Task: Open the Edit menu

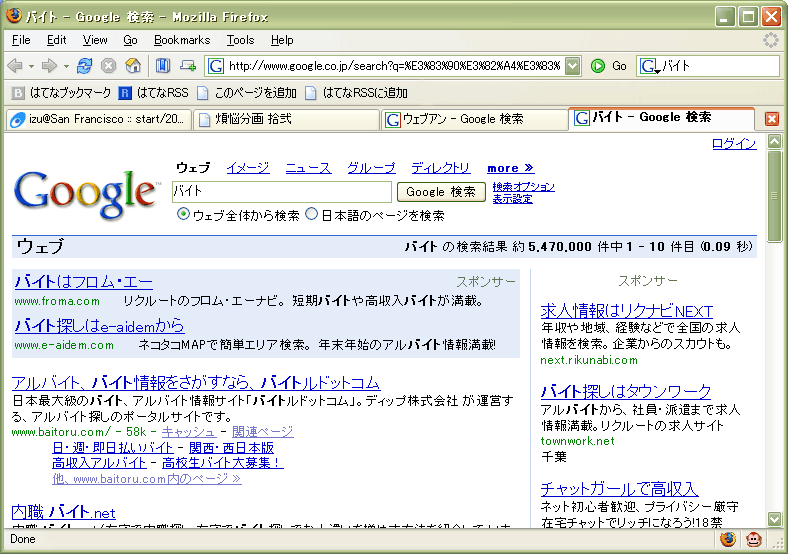Action: (56, 40)
